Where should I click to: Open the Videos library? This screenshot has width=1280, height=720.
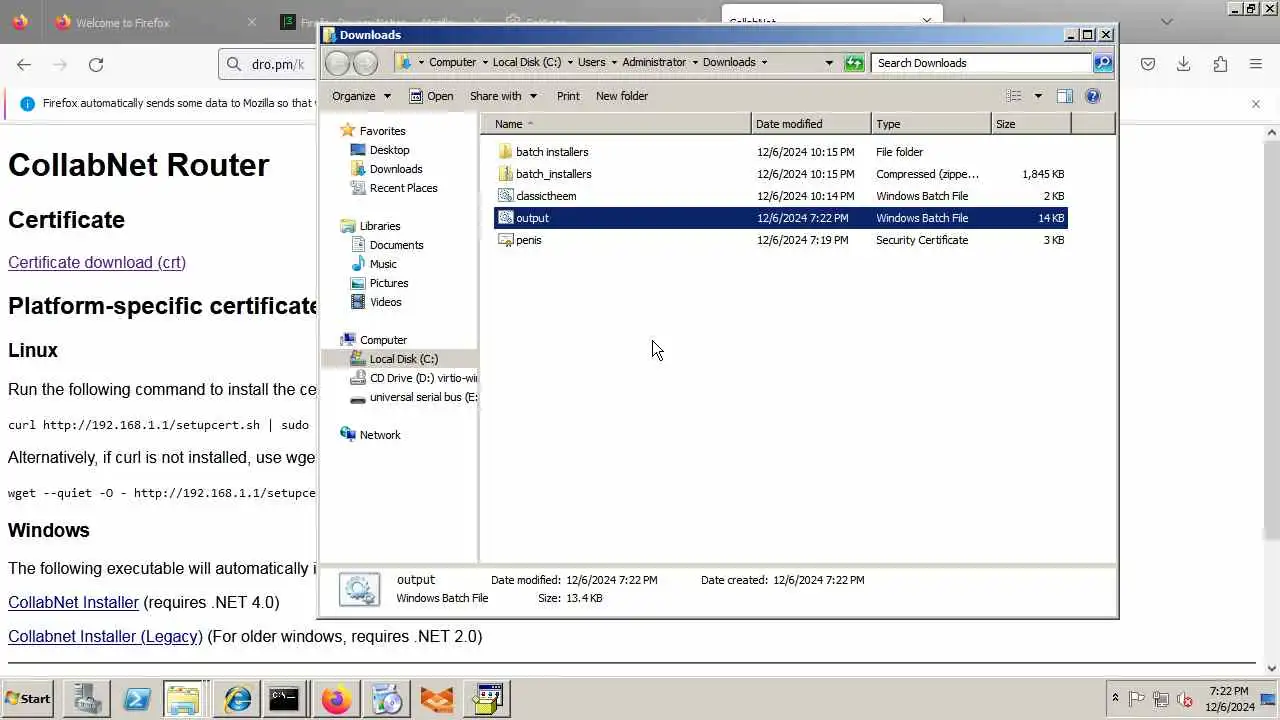pyautogui.click(x=385, y=302)
